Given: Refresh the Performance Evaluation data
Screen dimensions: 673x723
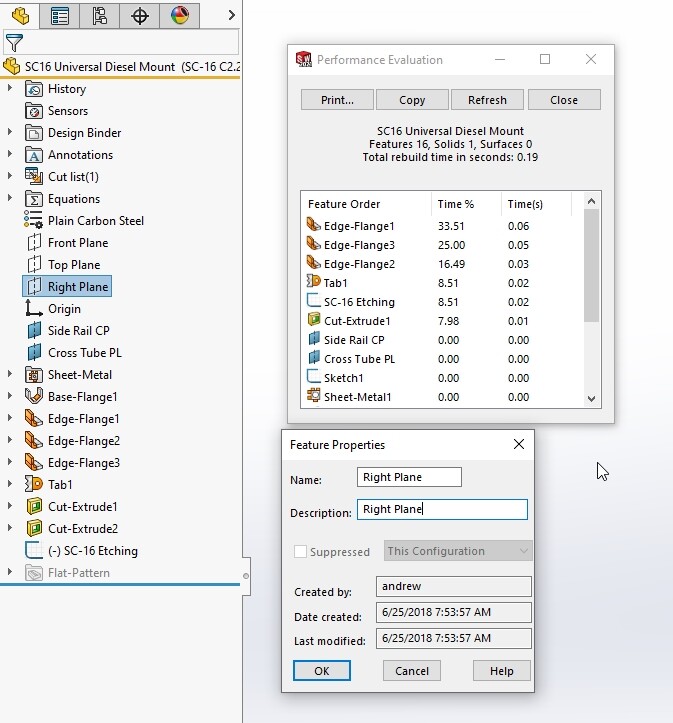Looking at the screenshot, I should (x=487, y=100).
